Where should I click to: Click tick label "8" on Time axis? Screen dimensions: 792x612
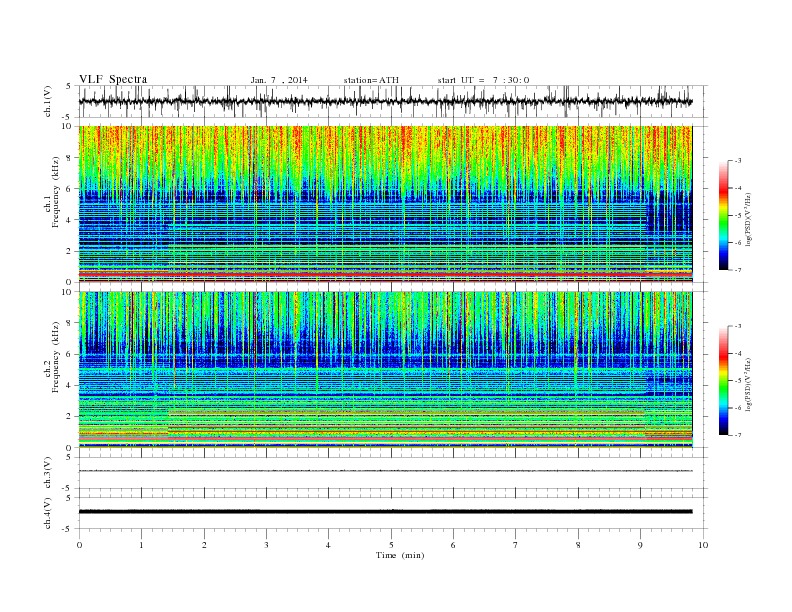pos(578,545)
